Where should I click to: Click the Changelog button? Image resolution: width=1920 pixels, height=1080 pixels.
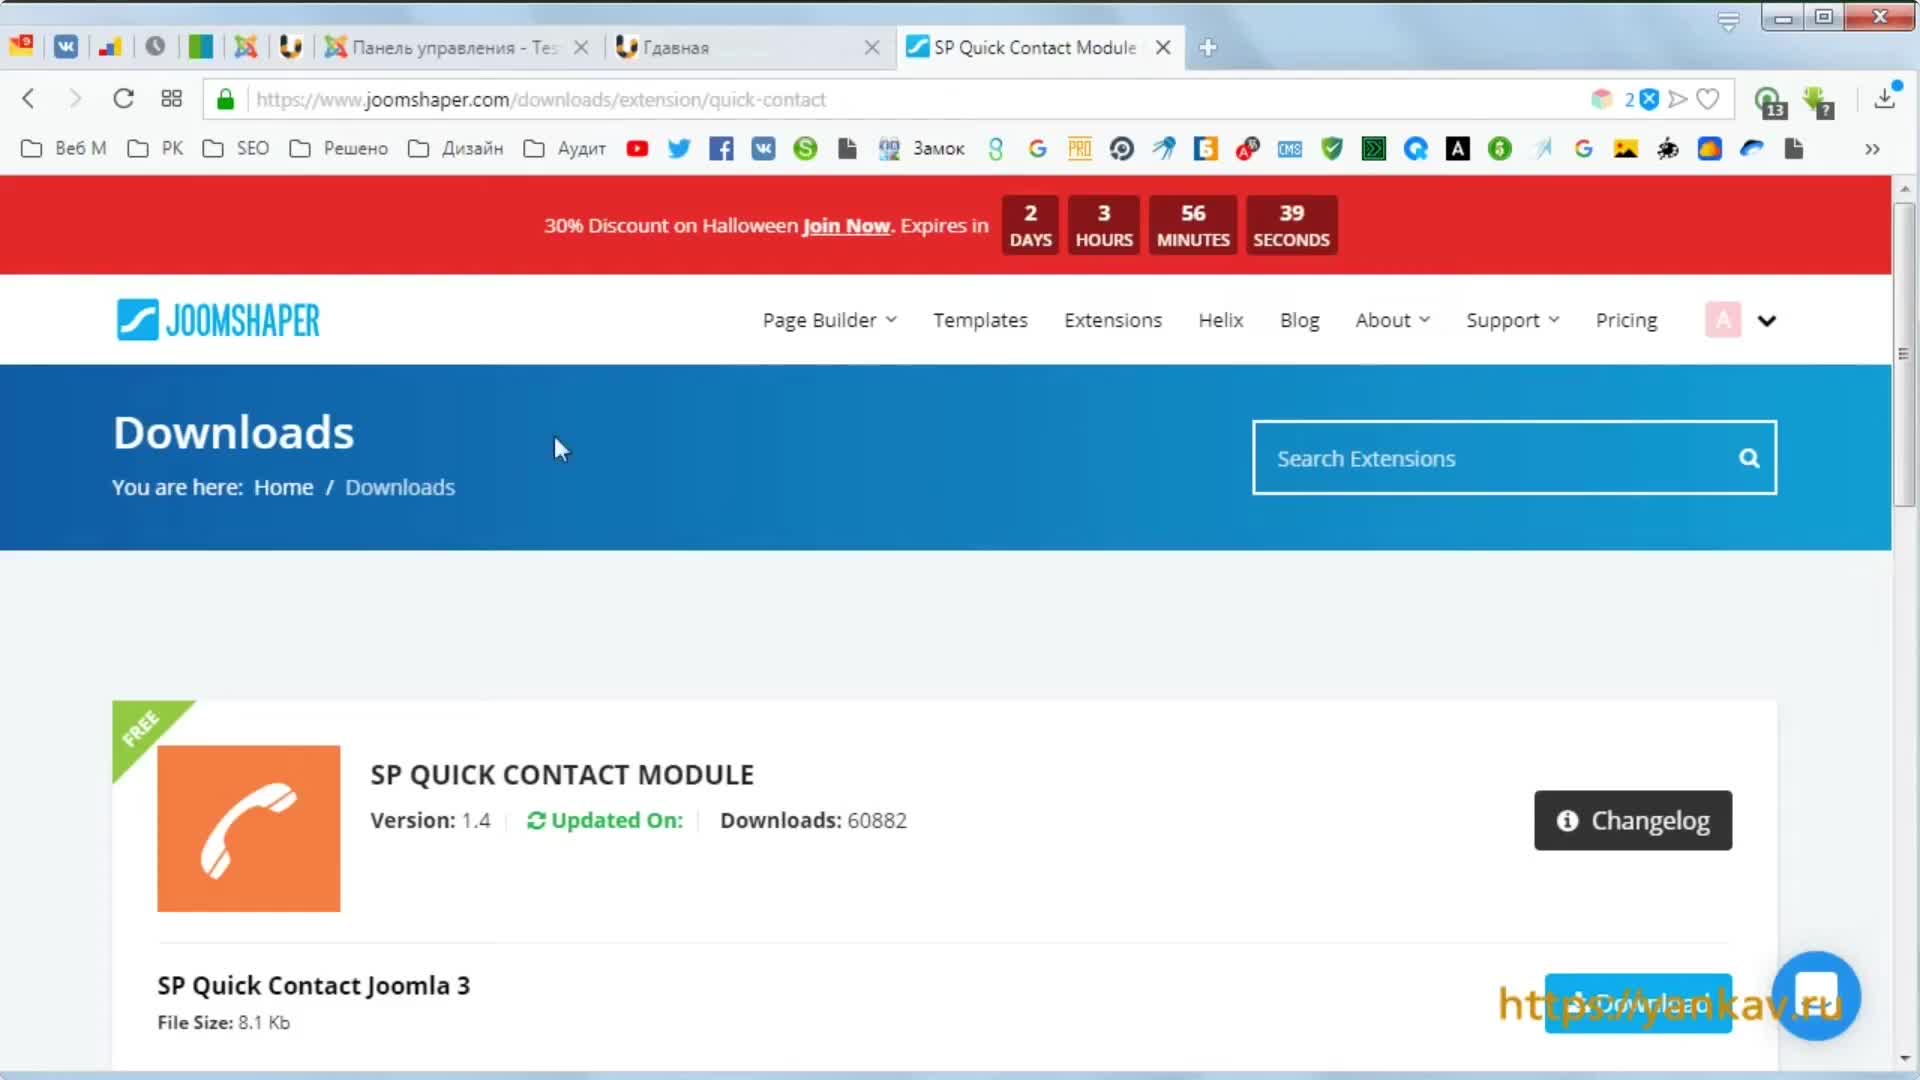click(x=1633, y=821)
